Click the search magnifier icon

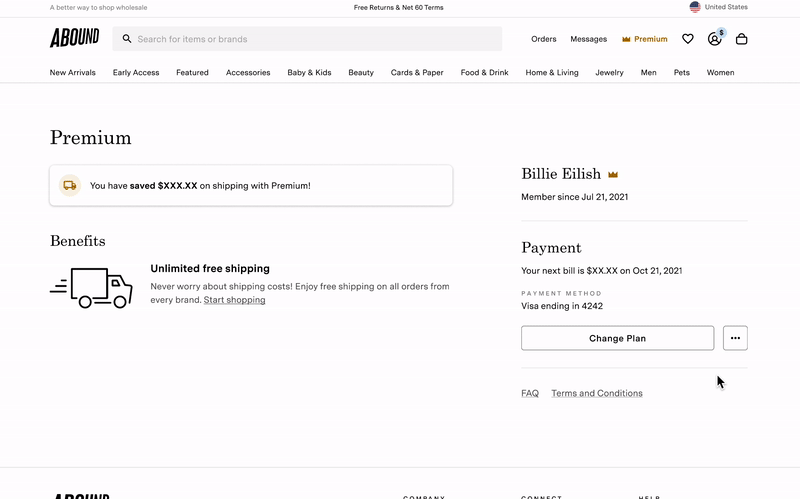(x=127, y=39)
